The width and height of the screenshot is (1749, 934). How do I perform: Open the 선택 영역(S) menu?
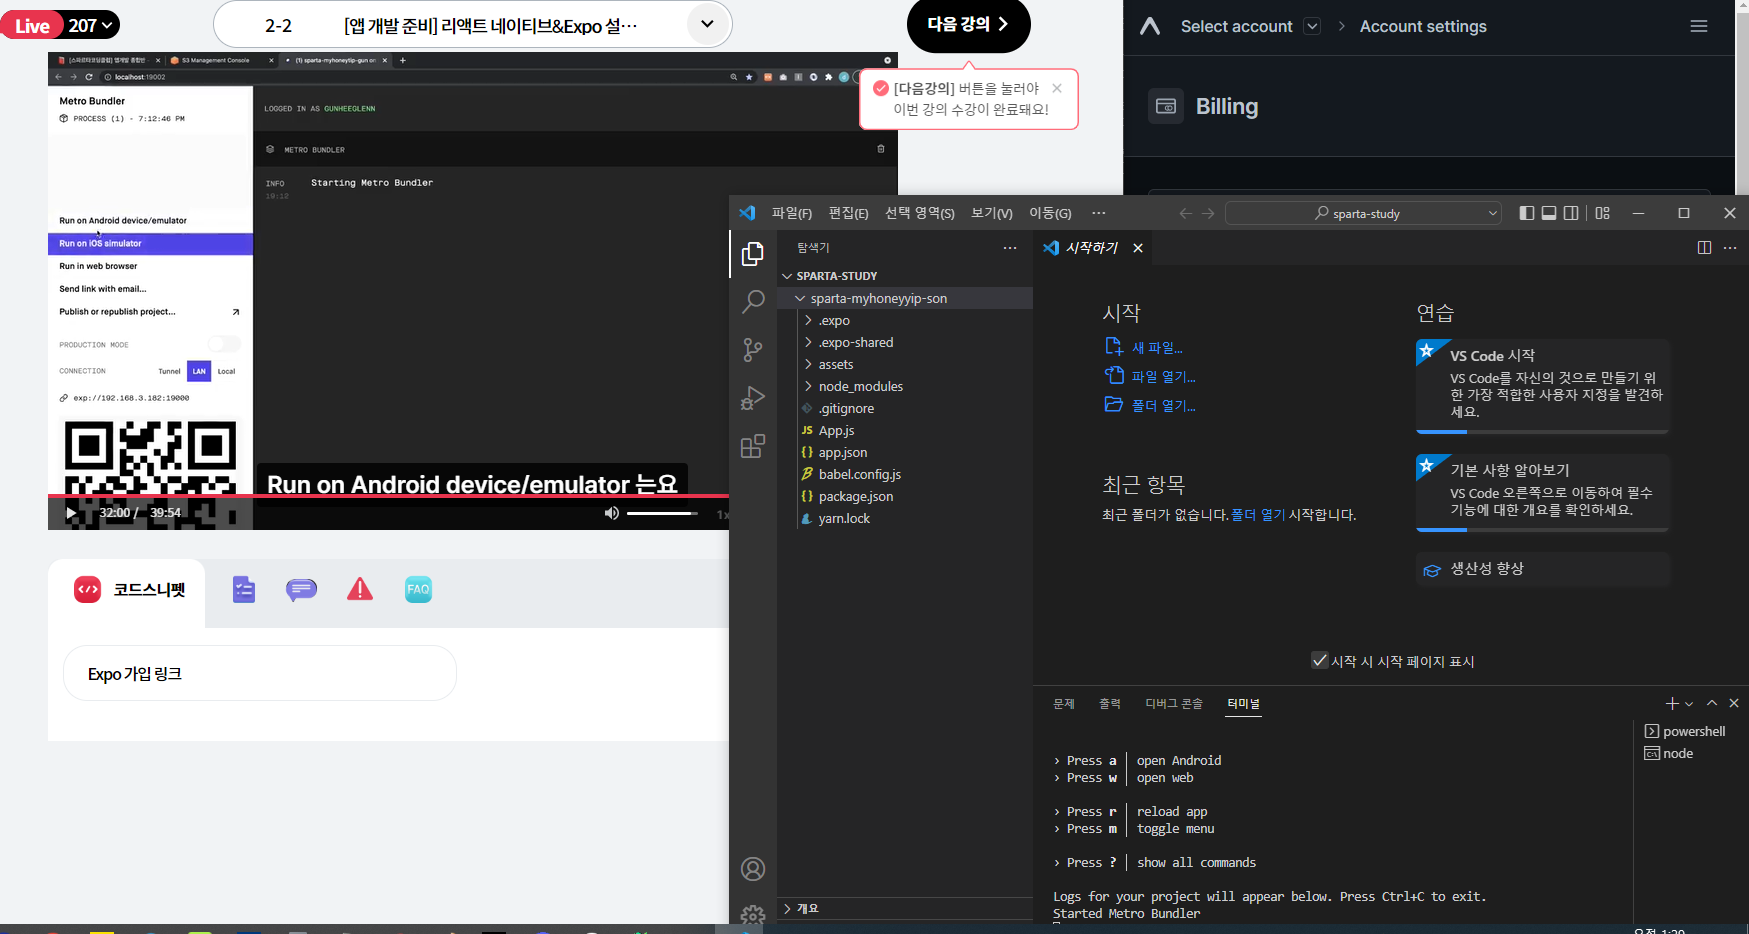point(919,213)
